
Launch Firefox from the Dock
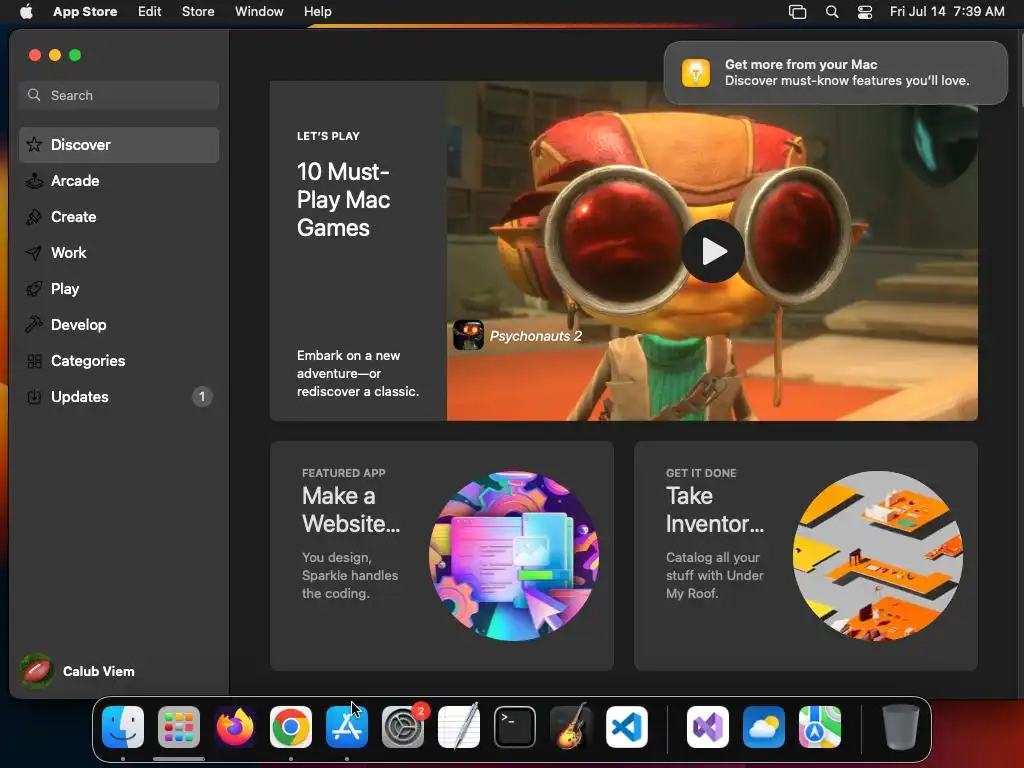[x=235, y=727]
